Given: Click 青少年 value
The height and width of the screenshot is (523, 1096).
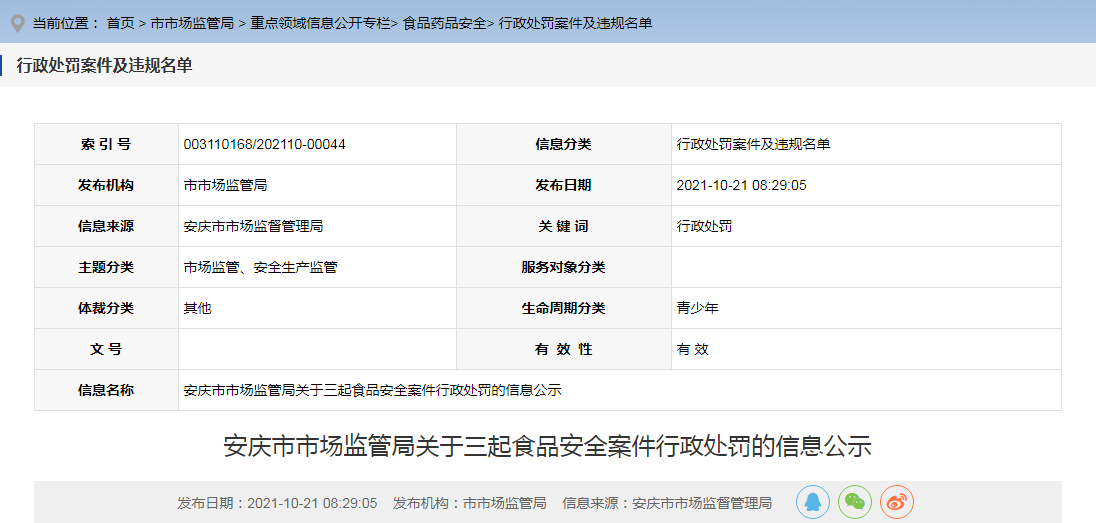Looking at the screenshot, I should coord(698,308).
